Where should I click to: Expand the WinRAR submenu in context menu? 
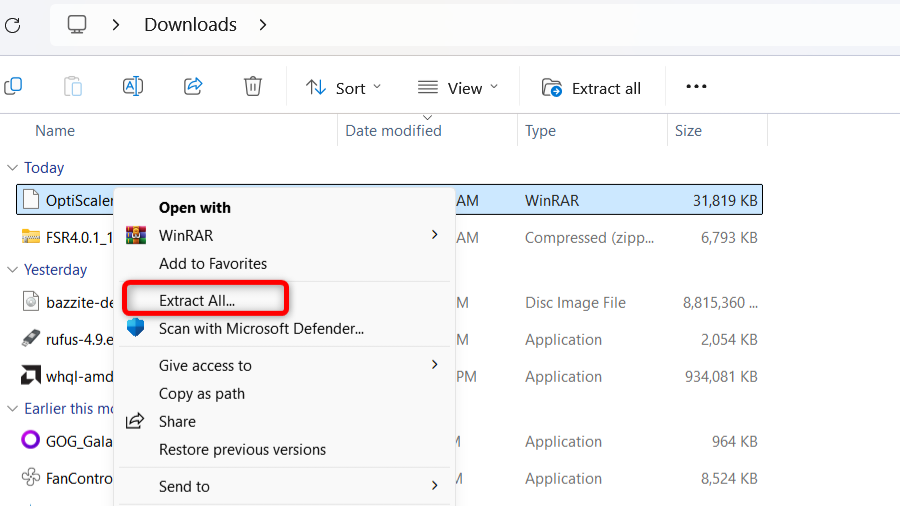click(435, 235)
